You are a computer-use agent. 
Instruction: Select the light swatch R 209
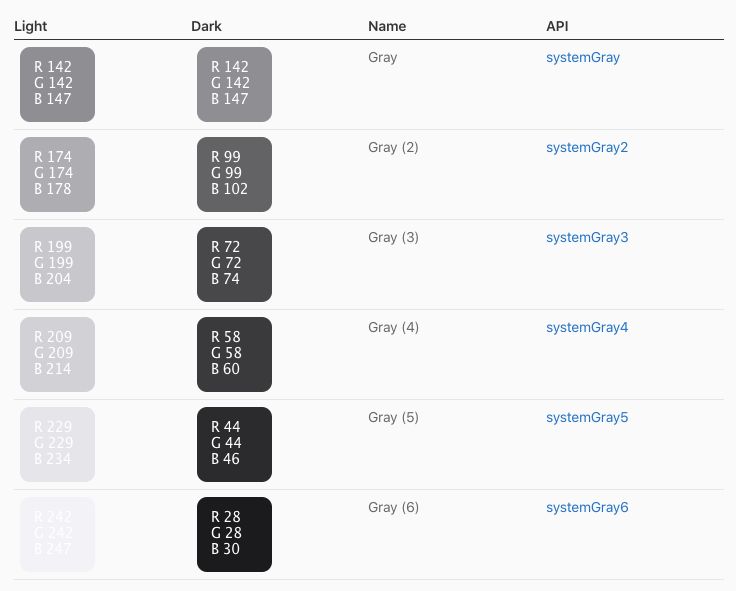click(57, 354)
